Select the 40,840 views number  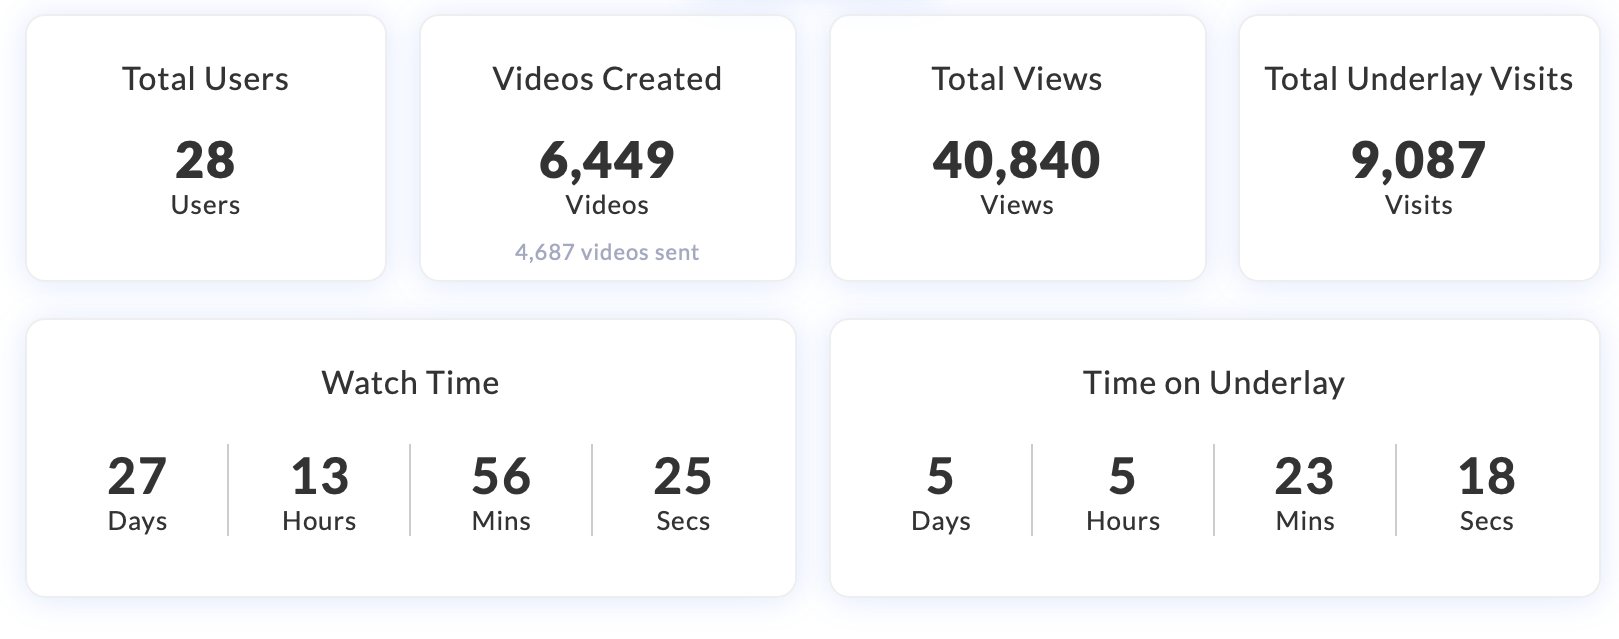[1017, 160]
